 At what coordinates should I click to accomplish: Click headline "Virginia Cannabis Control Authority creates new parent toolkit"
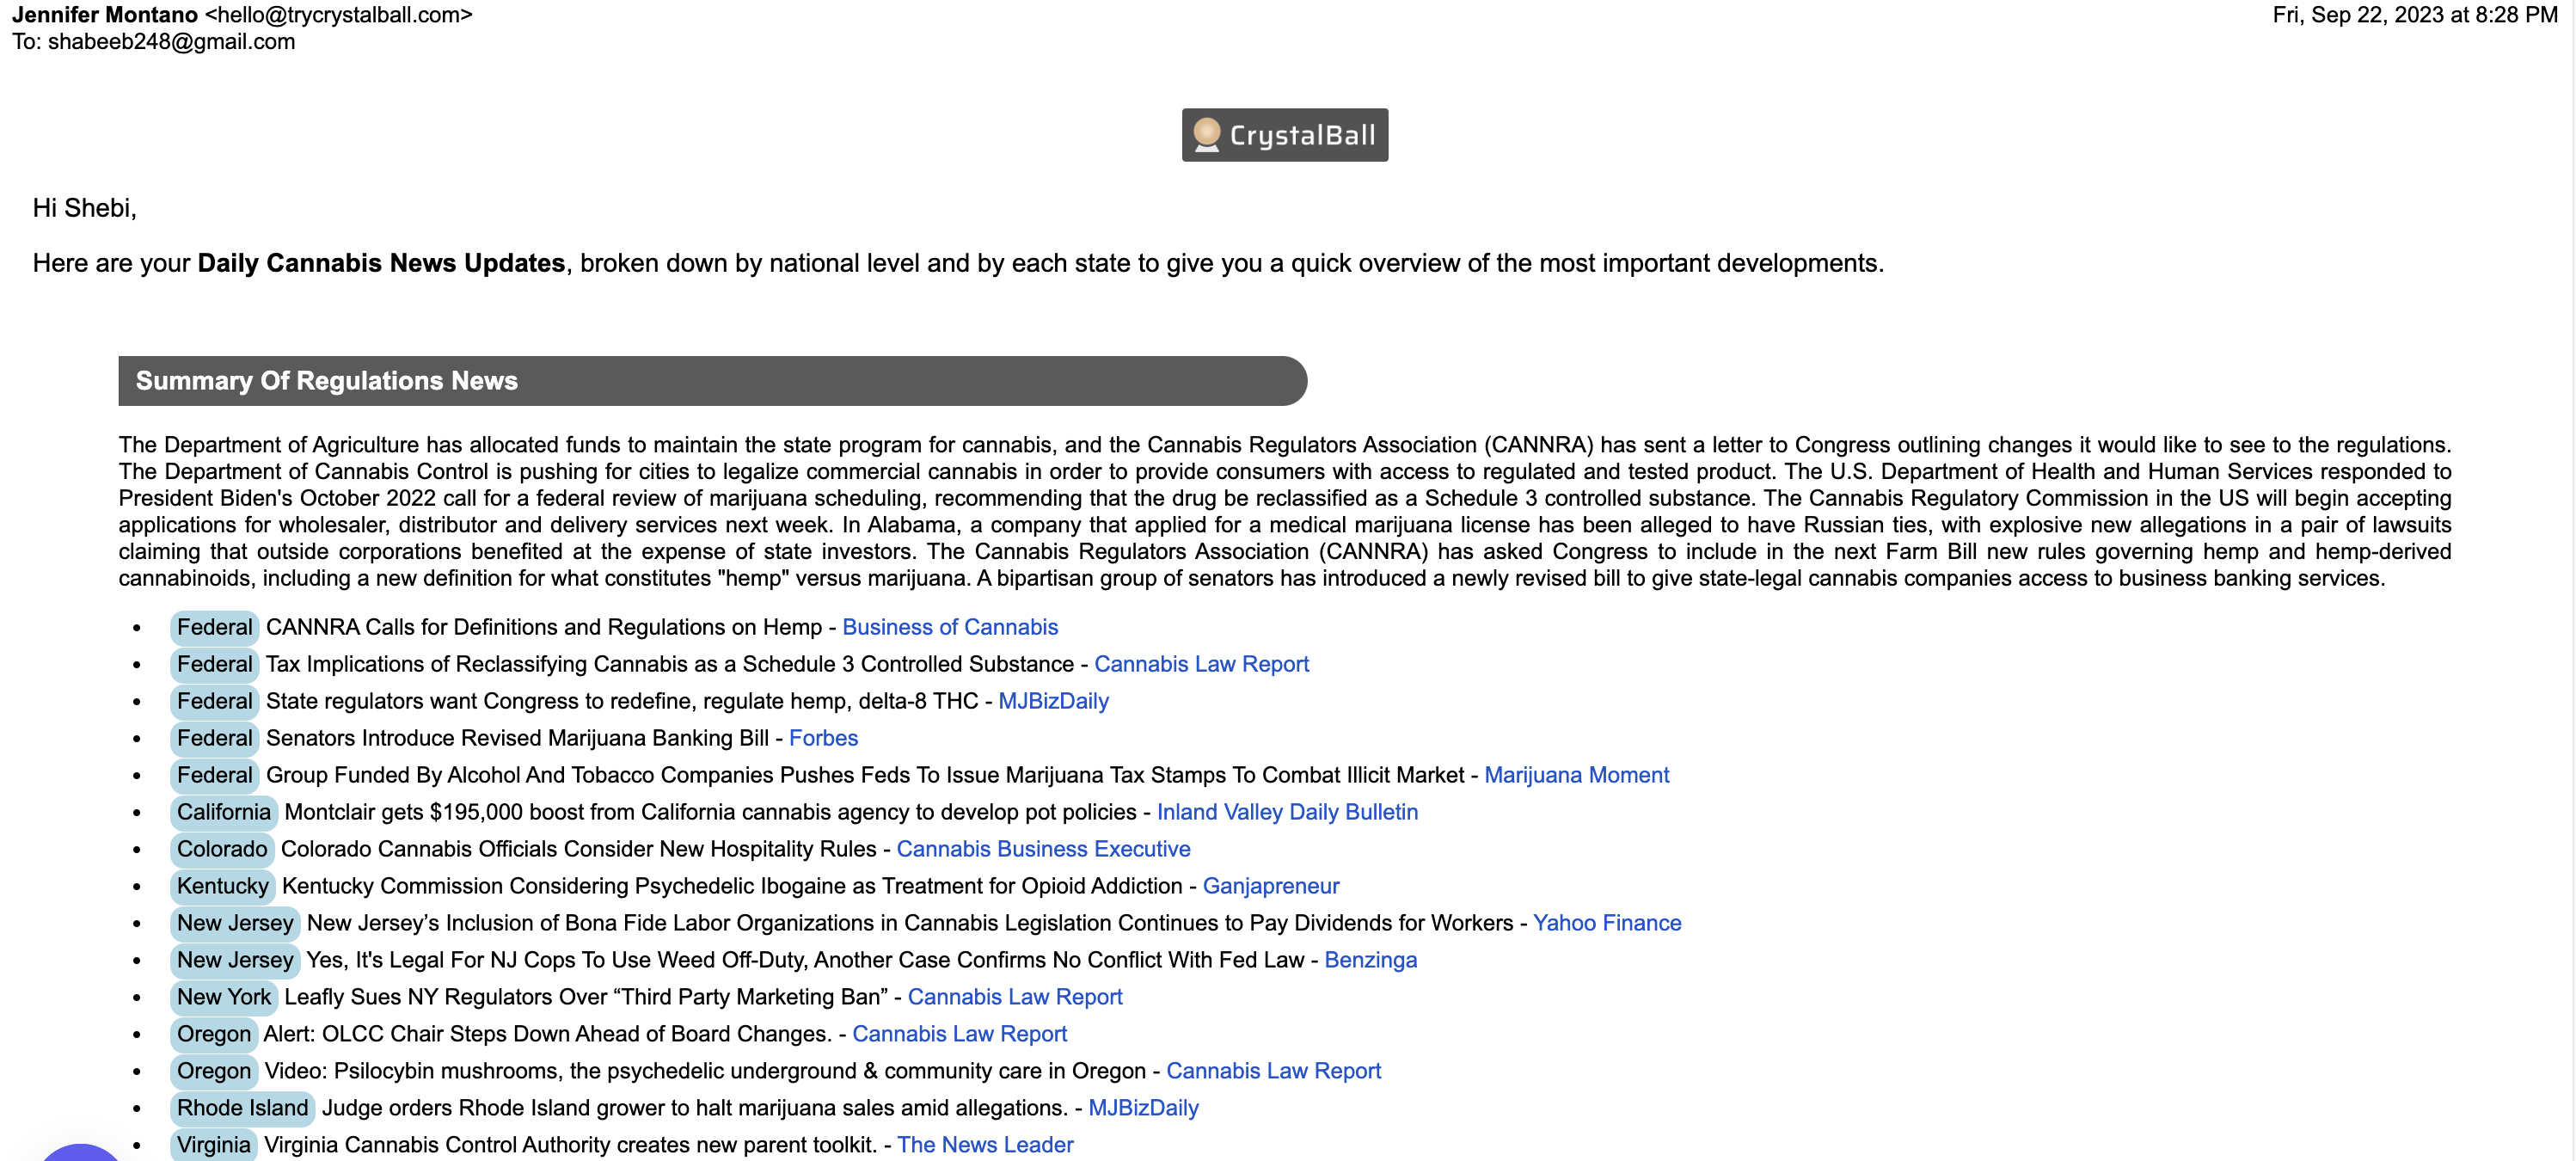click(570, 1145)
